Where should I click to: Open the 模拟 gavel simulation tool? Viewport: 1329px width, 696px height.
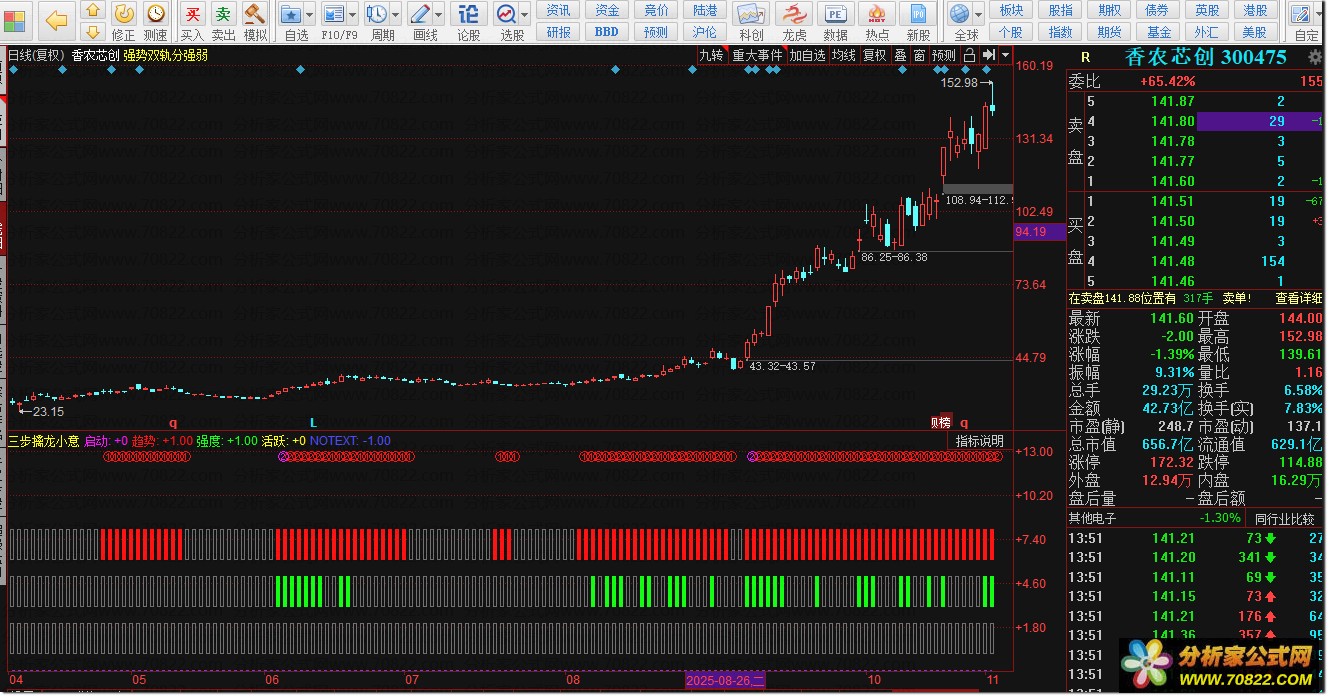[x=255, y=21]
